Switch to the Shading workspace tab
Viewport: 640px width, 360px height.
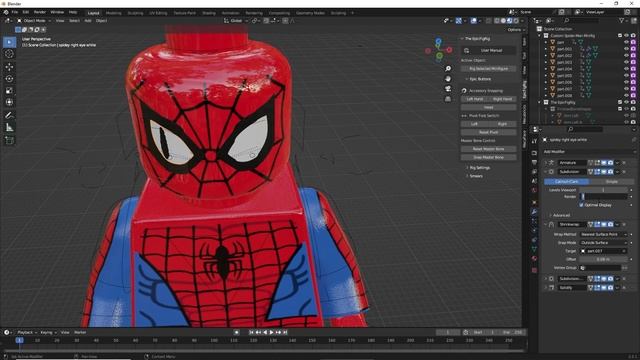pos(209,13)
